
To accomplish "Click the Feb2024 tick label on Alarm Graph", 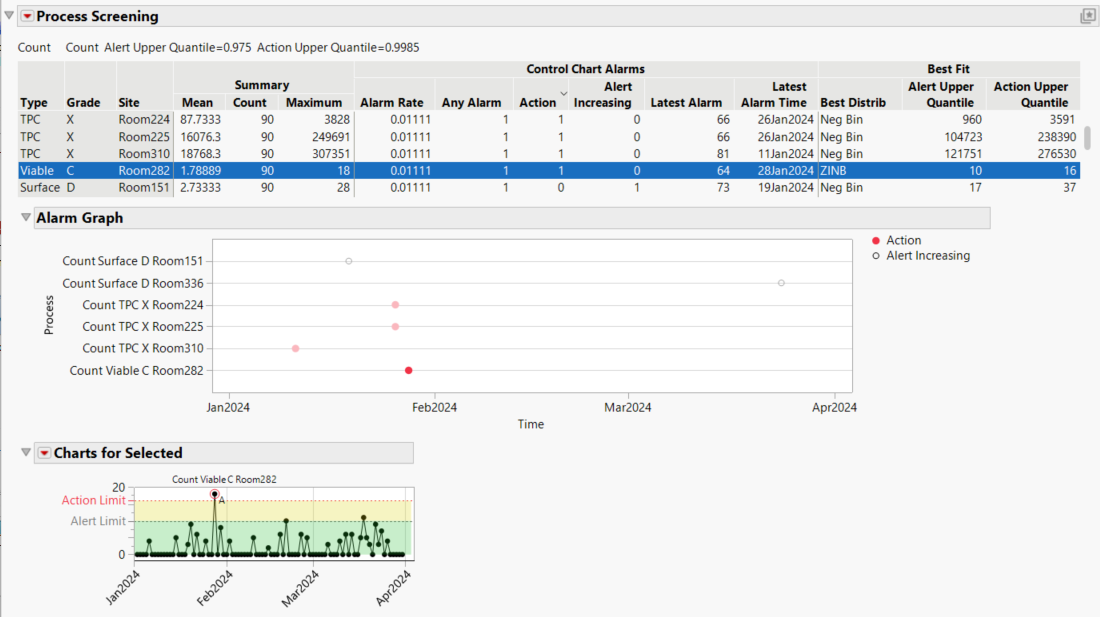I will [434, 407].
